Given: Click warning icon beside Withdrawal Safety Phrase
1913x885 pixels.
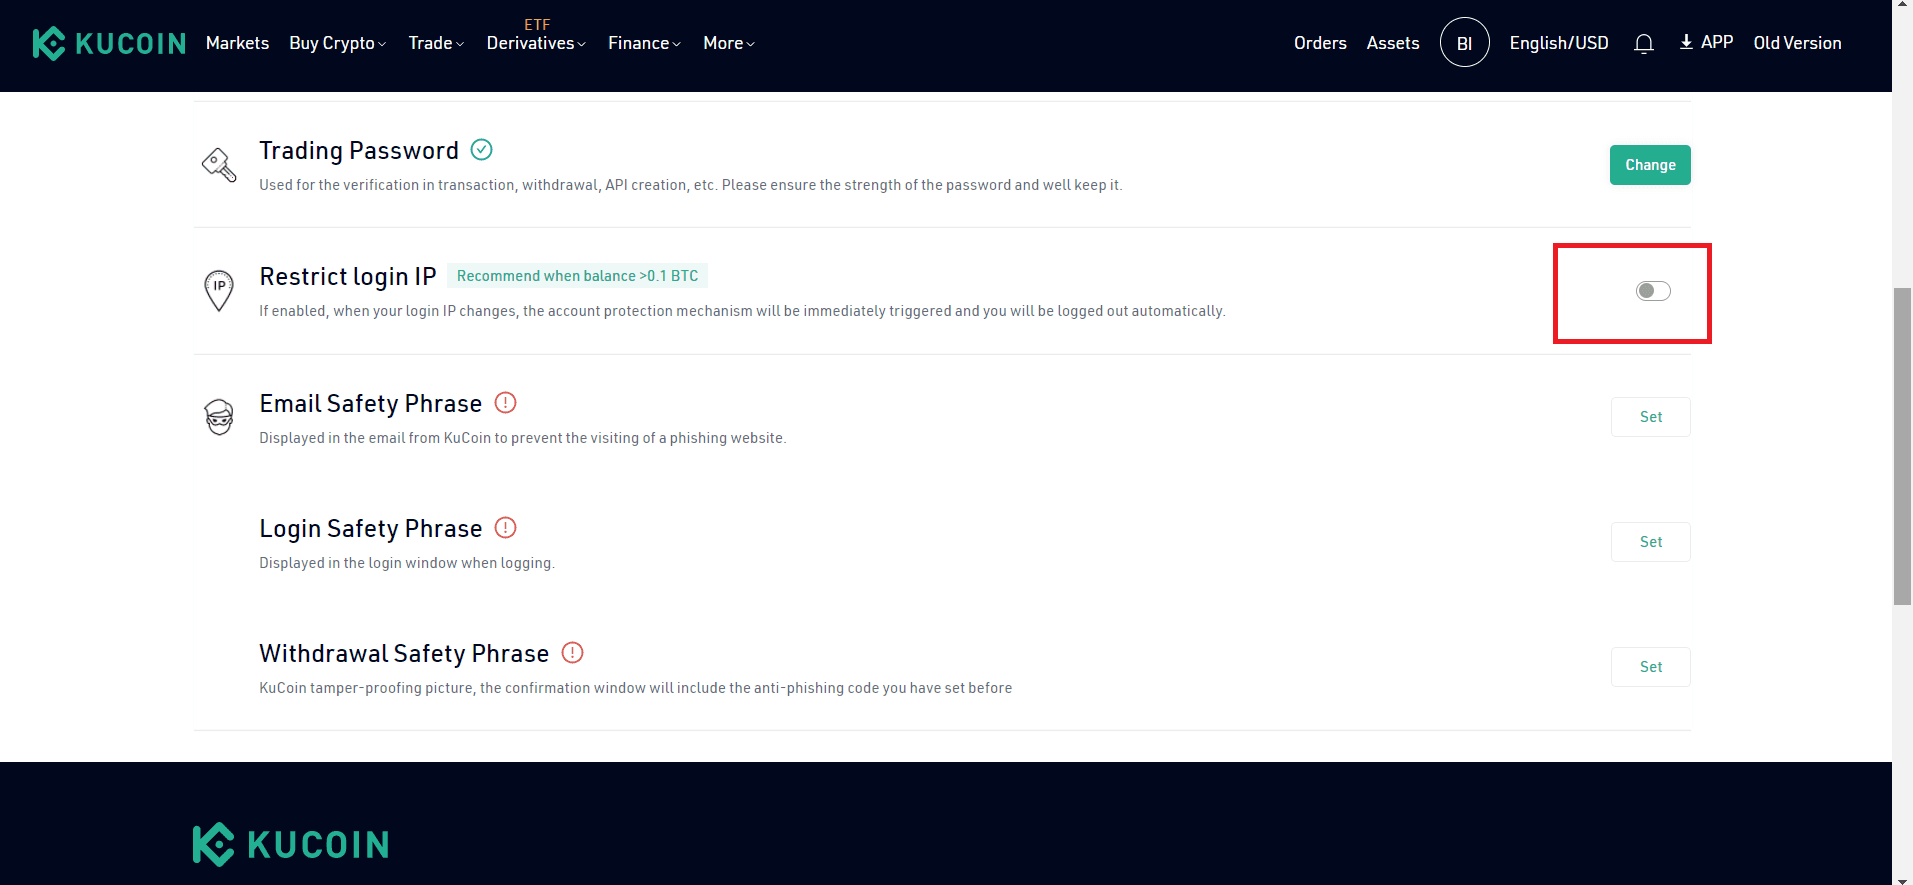Looking at the screenshot, I should 572,653.
